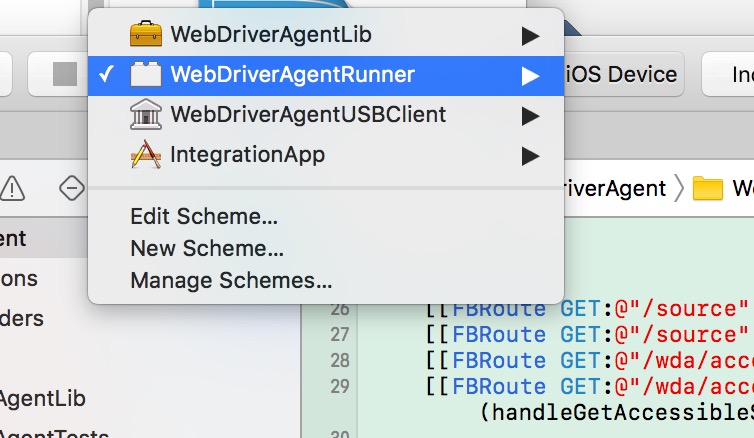
Task: Open the test navigator diamond icon
Action: [x=72, y=188]
